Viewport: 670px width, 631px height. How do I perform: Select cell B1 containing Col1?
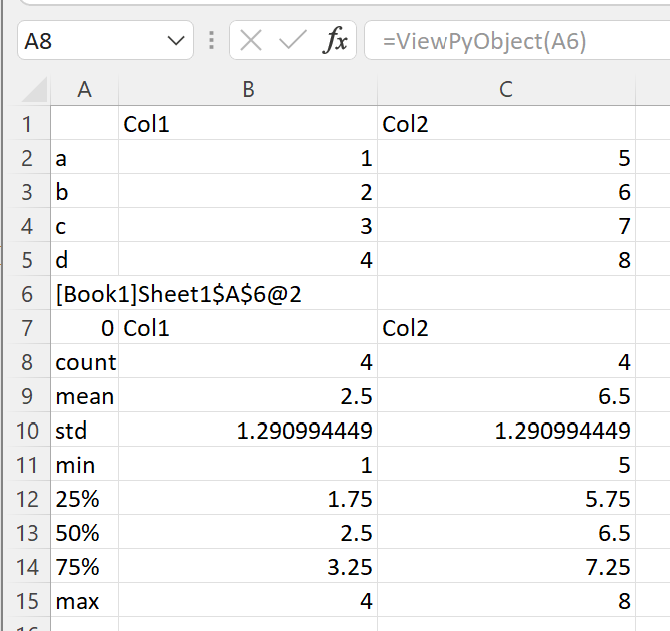pos(248,124)
